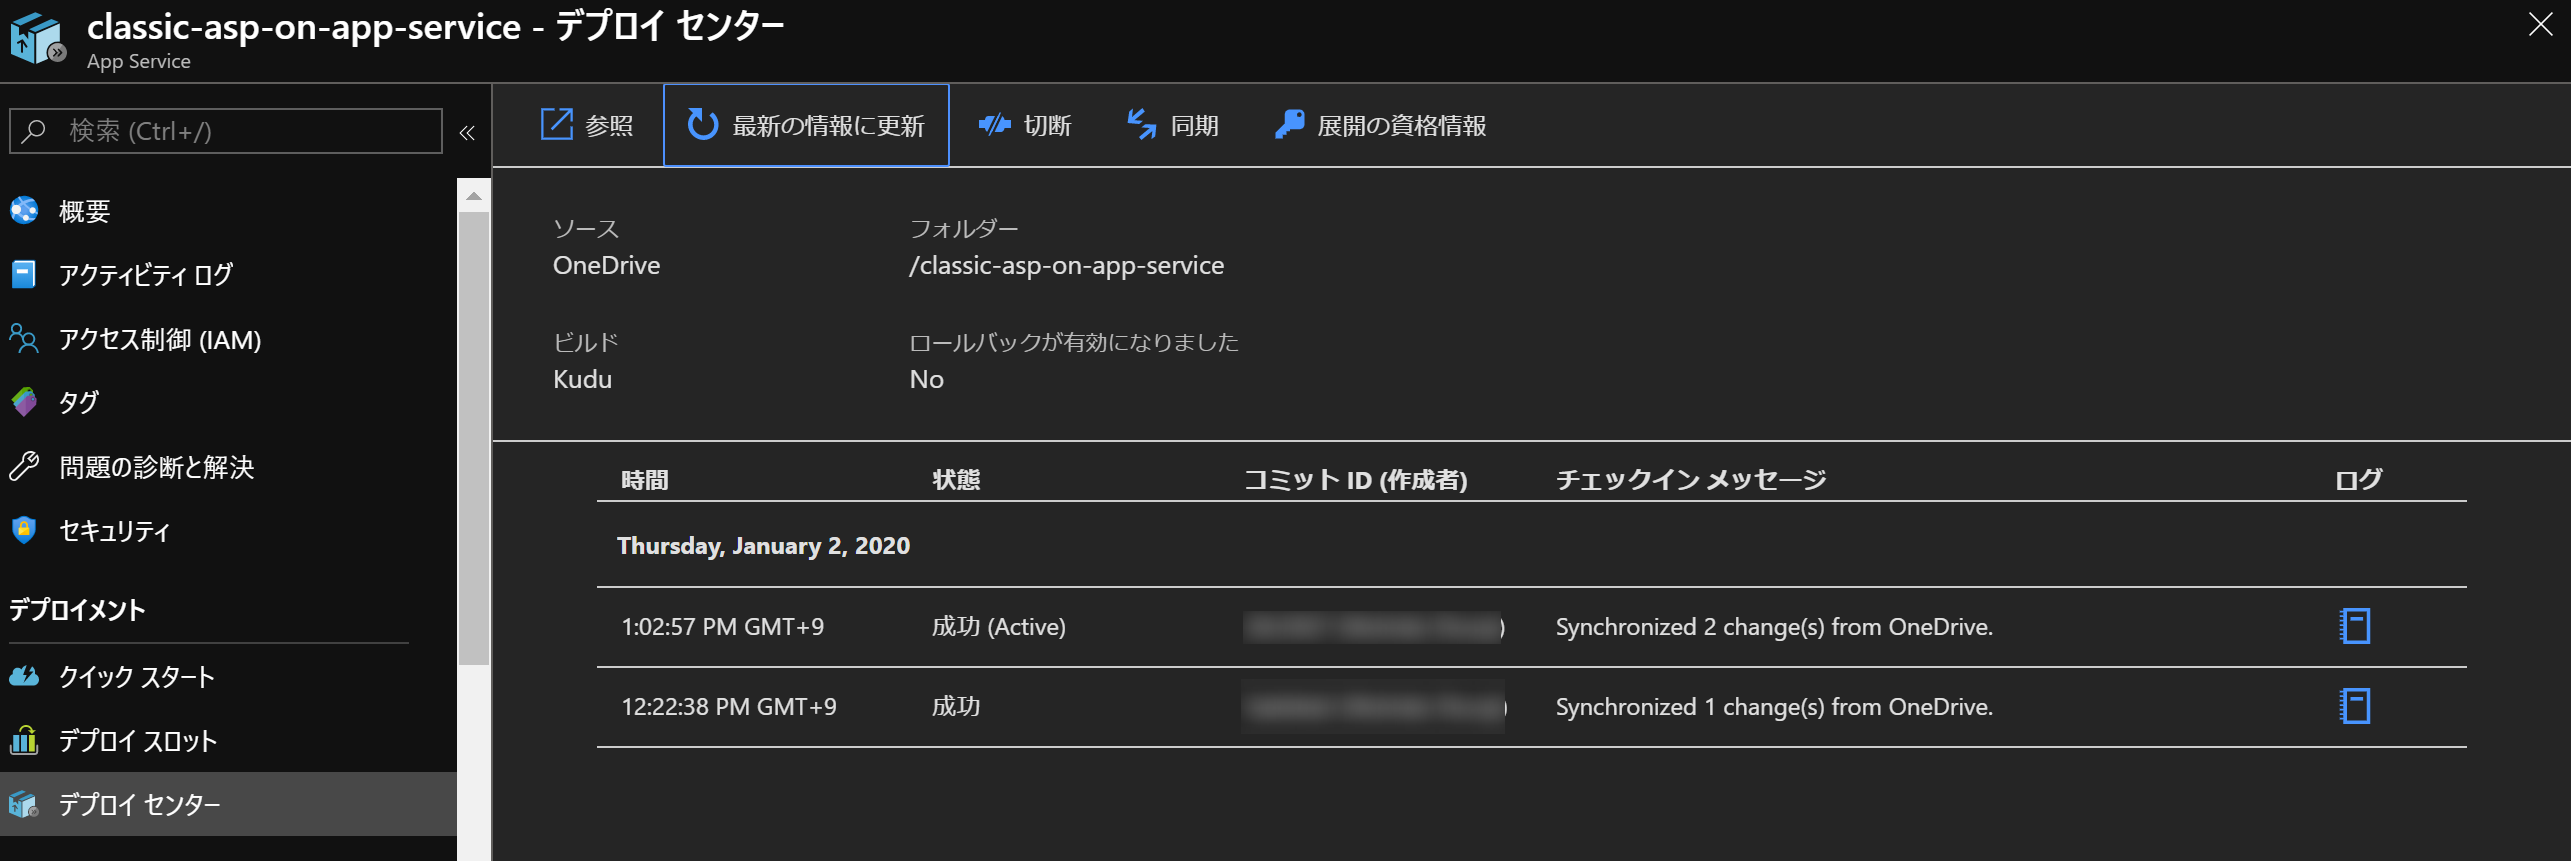Open 参照 (Browse) in toolbar
2571x861 pixels.
[587, 125]
